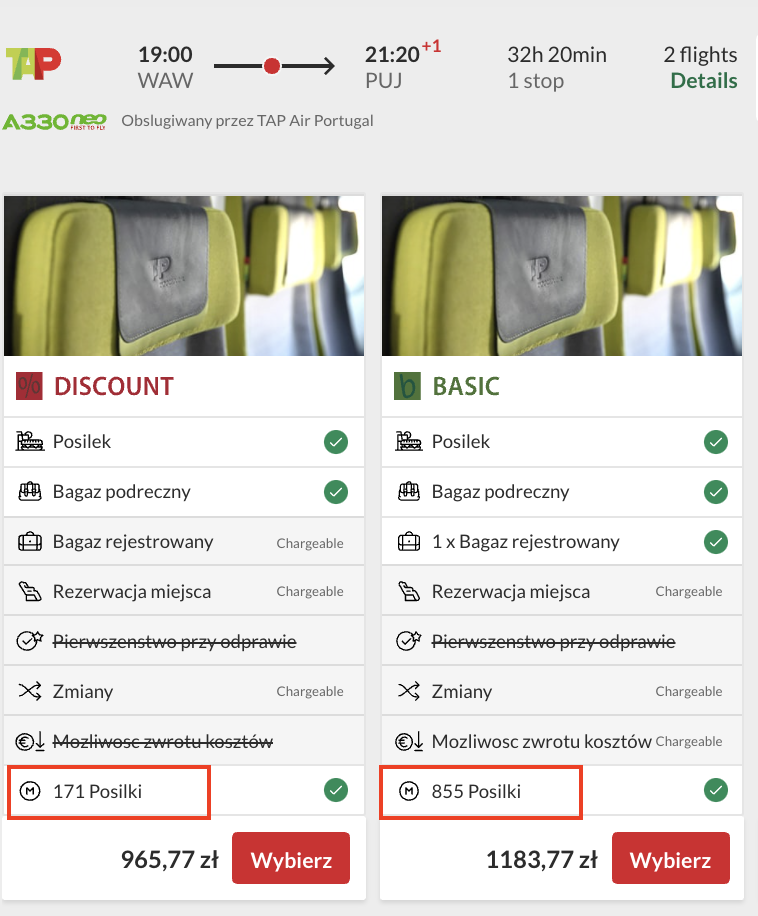Click the BASIC fare seat photo
758x916 pixels.
point(562,276)
